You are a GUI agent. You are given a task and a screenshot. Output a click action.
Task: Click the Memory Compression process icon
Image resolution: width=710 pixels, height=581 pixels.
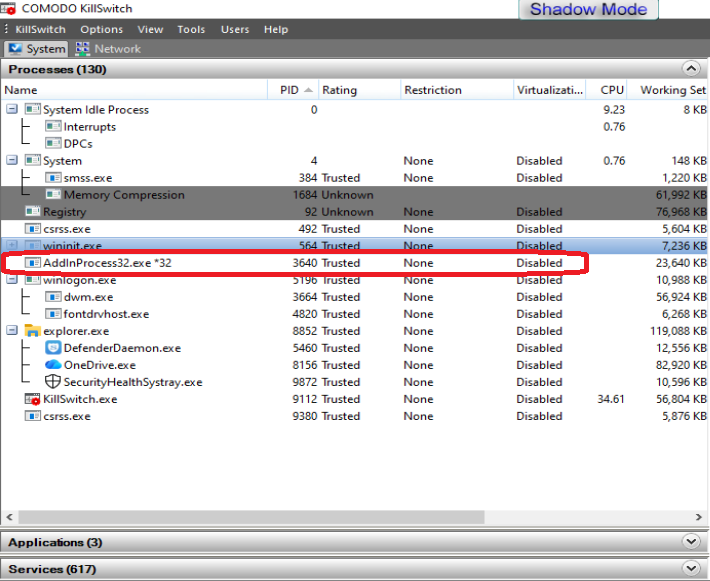(53, 195)
